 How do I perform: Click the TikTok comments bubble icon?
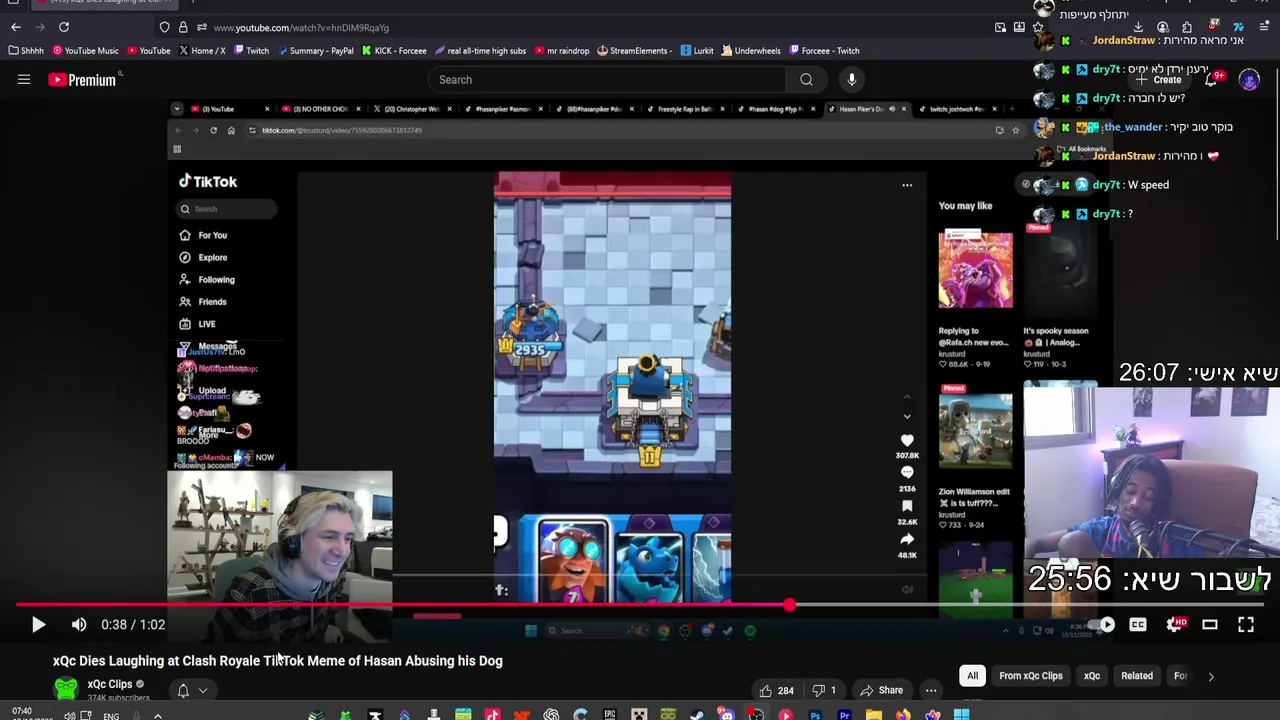click(907, 473)
